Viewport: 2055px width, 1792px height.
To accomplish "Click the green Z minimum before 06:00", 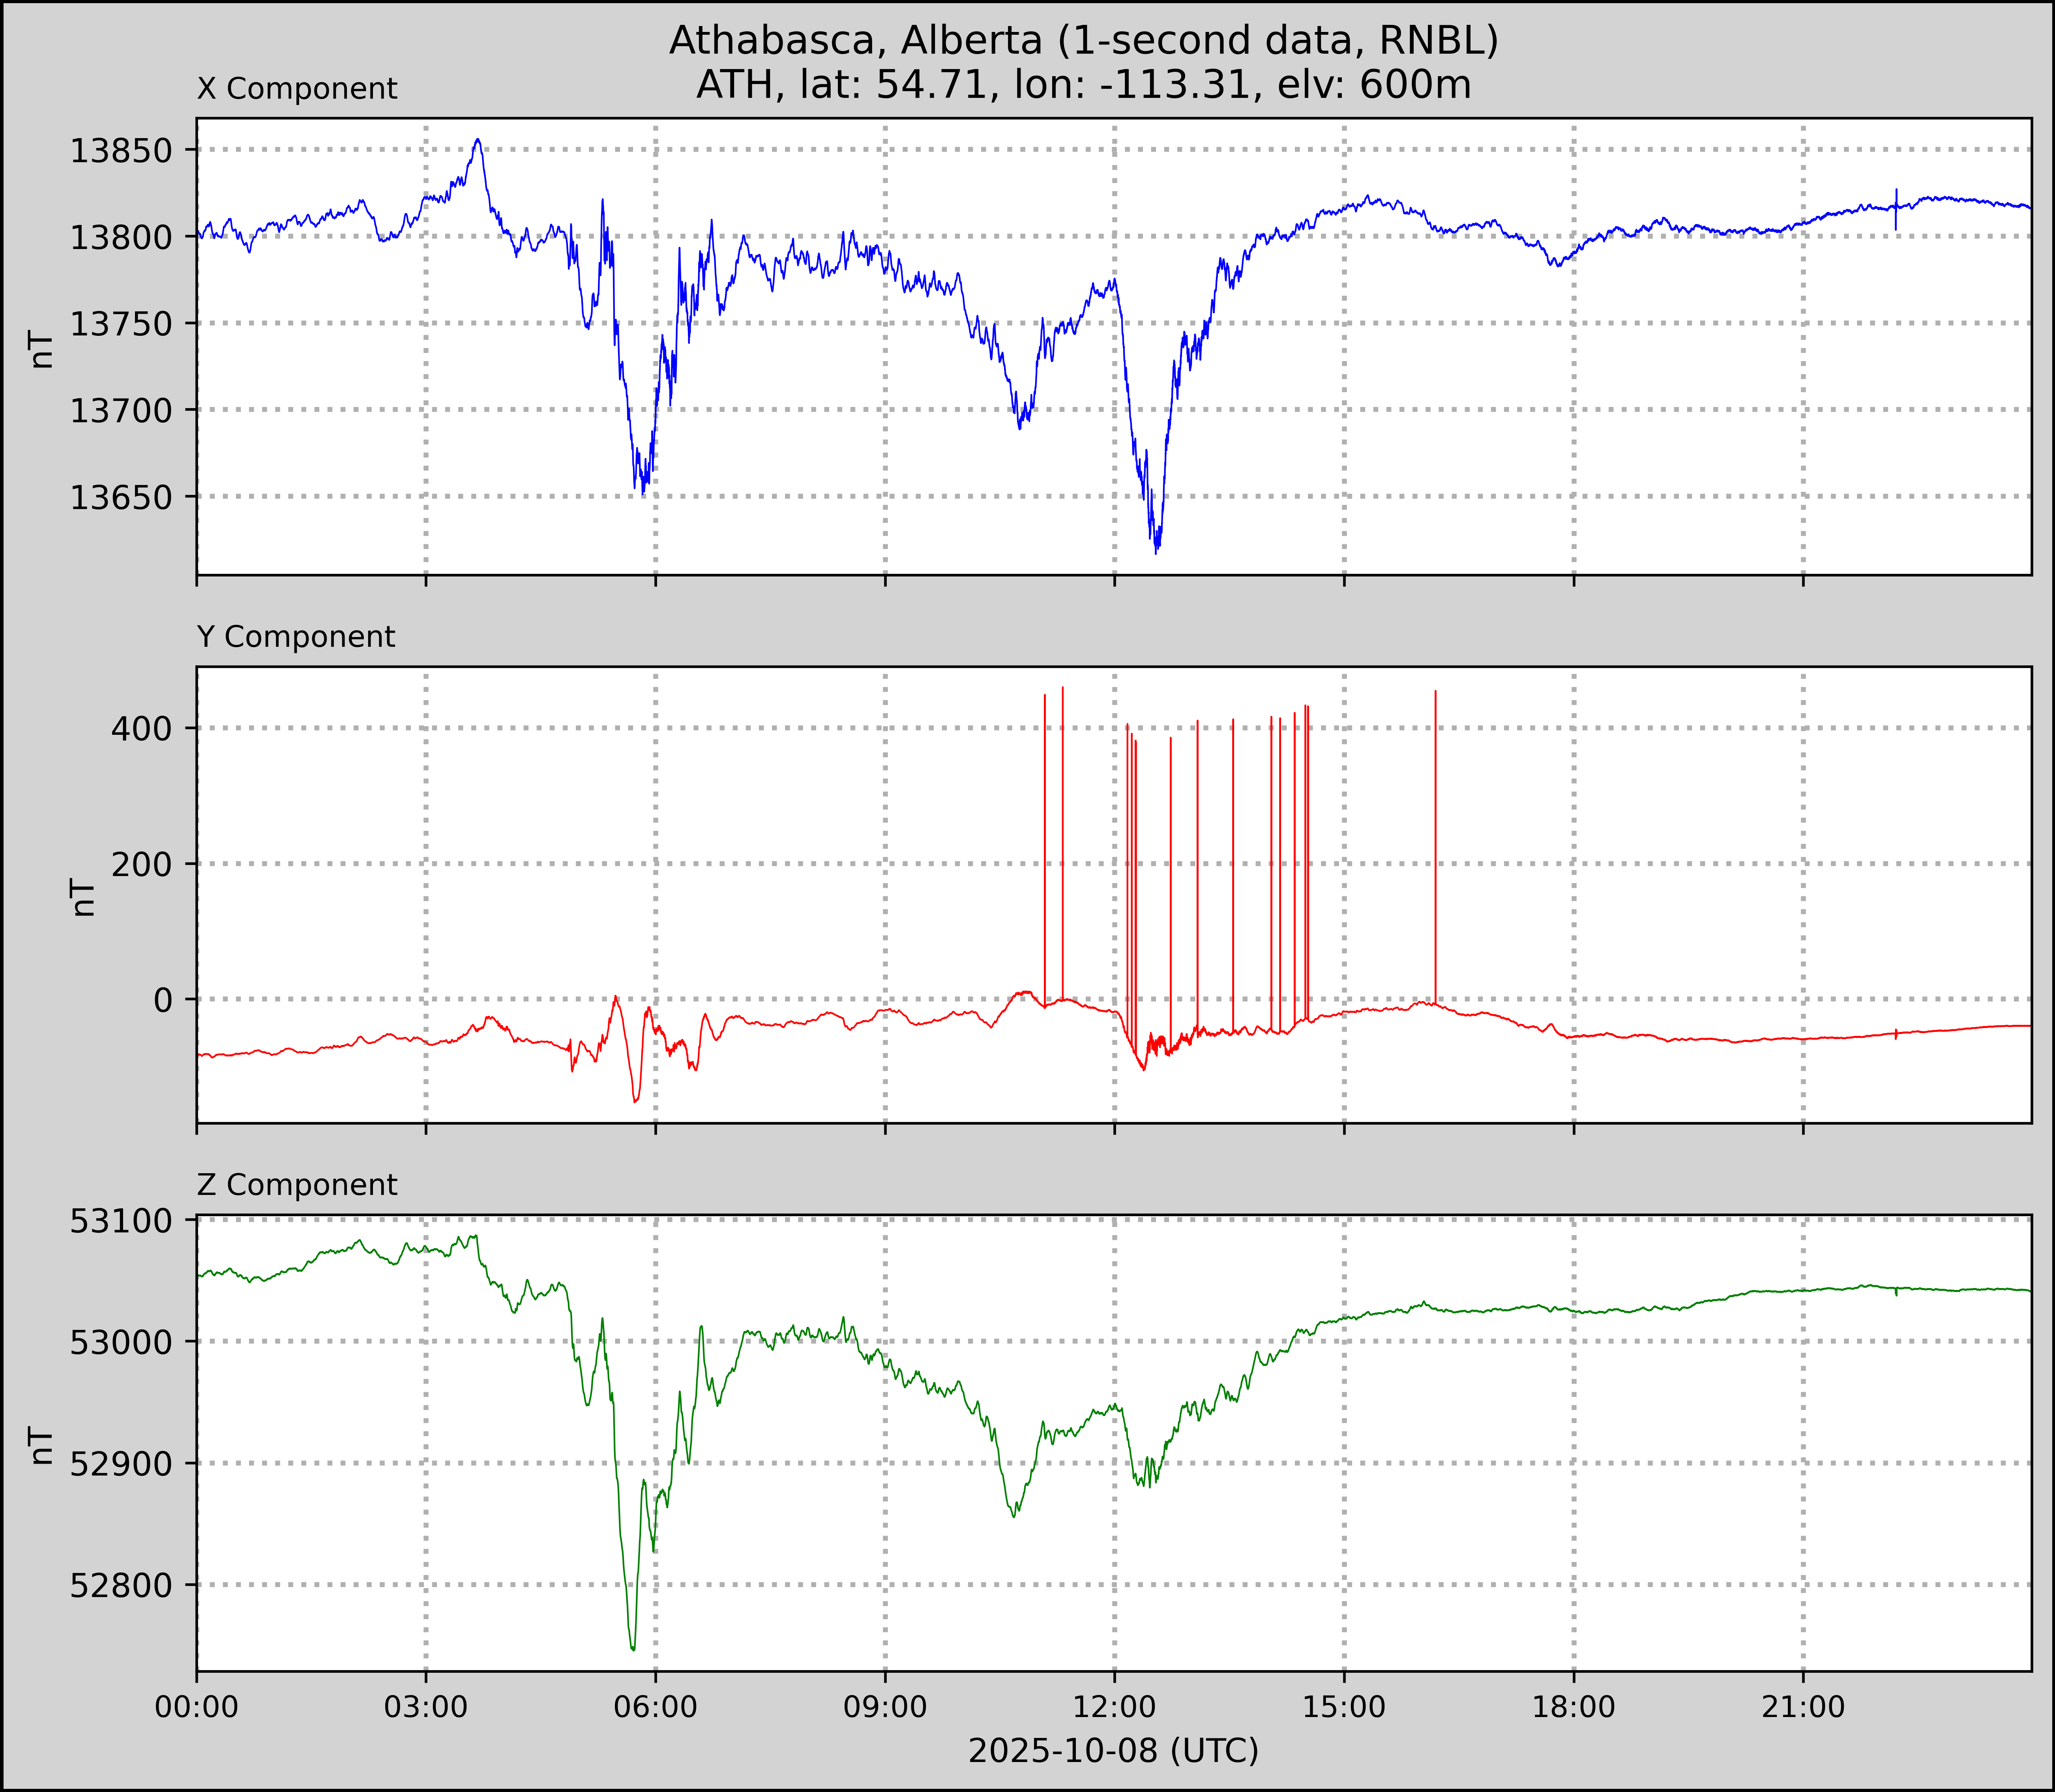I will click(x=633, y=1649).
